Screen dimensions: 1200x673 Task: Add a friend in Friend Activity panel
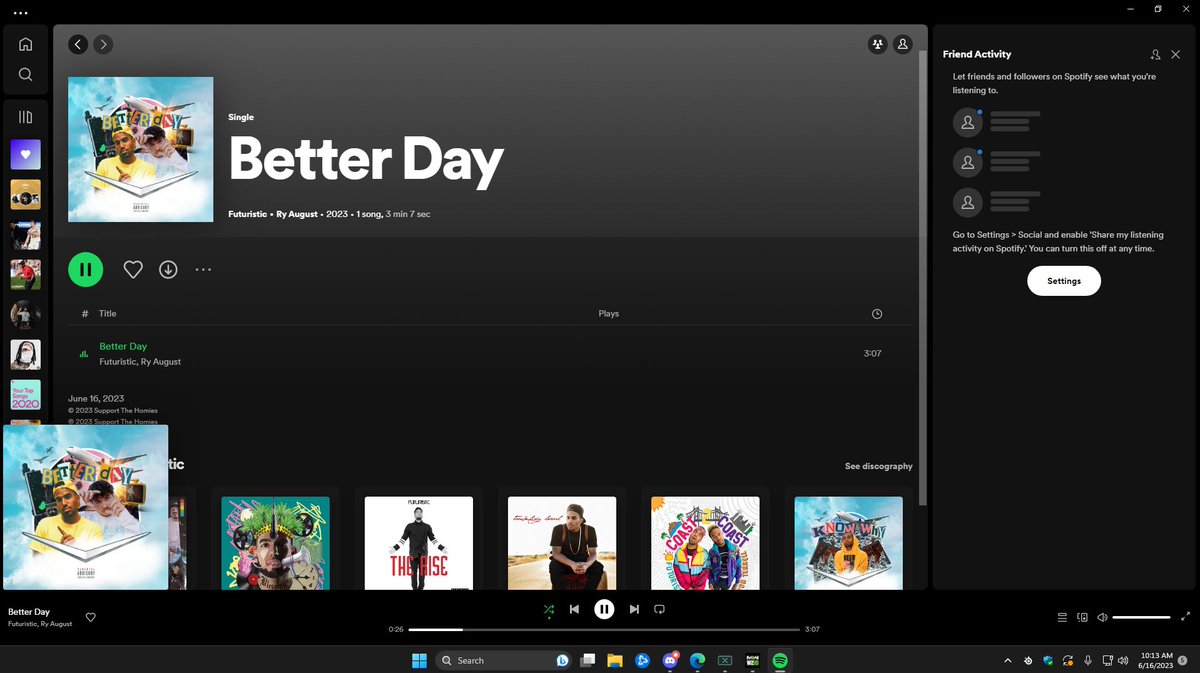coord(1155,54)
